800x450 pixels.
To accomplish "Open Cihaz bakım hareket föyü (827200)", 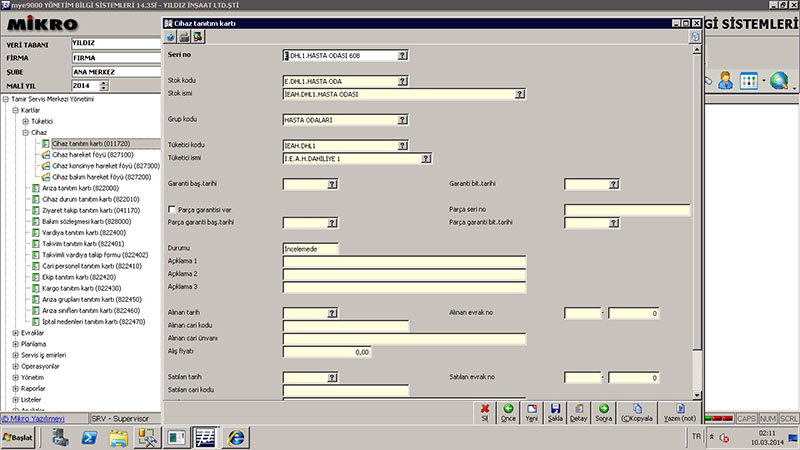I will pyautogui.click(x=102, y=177).
